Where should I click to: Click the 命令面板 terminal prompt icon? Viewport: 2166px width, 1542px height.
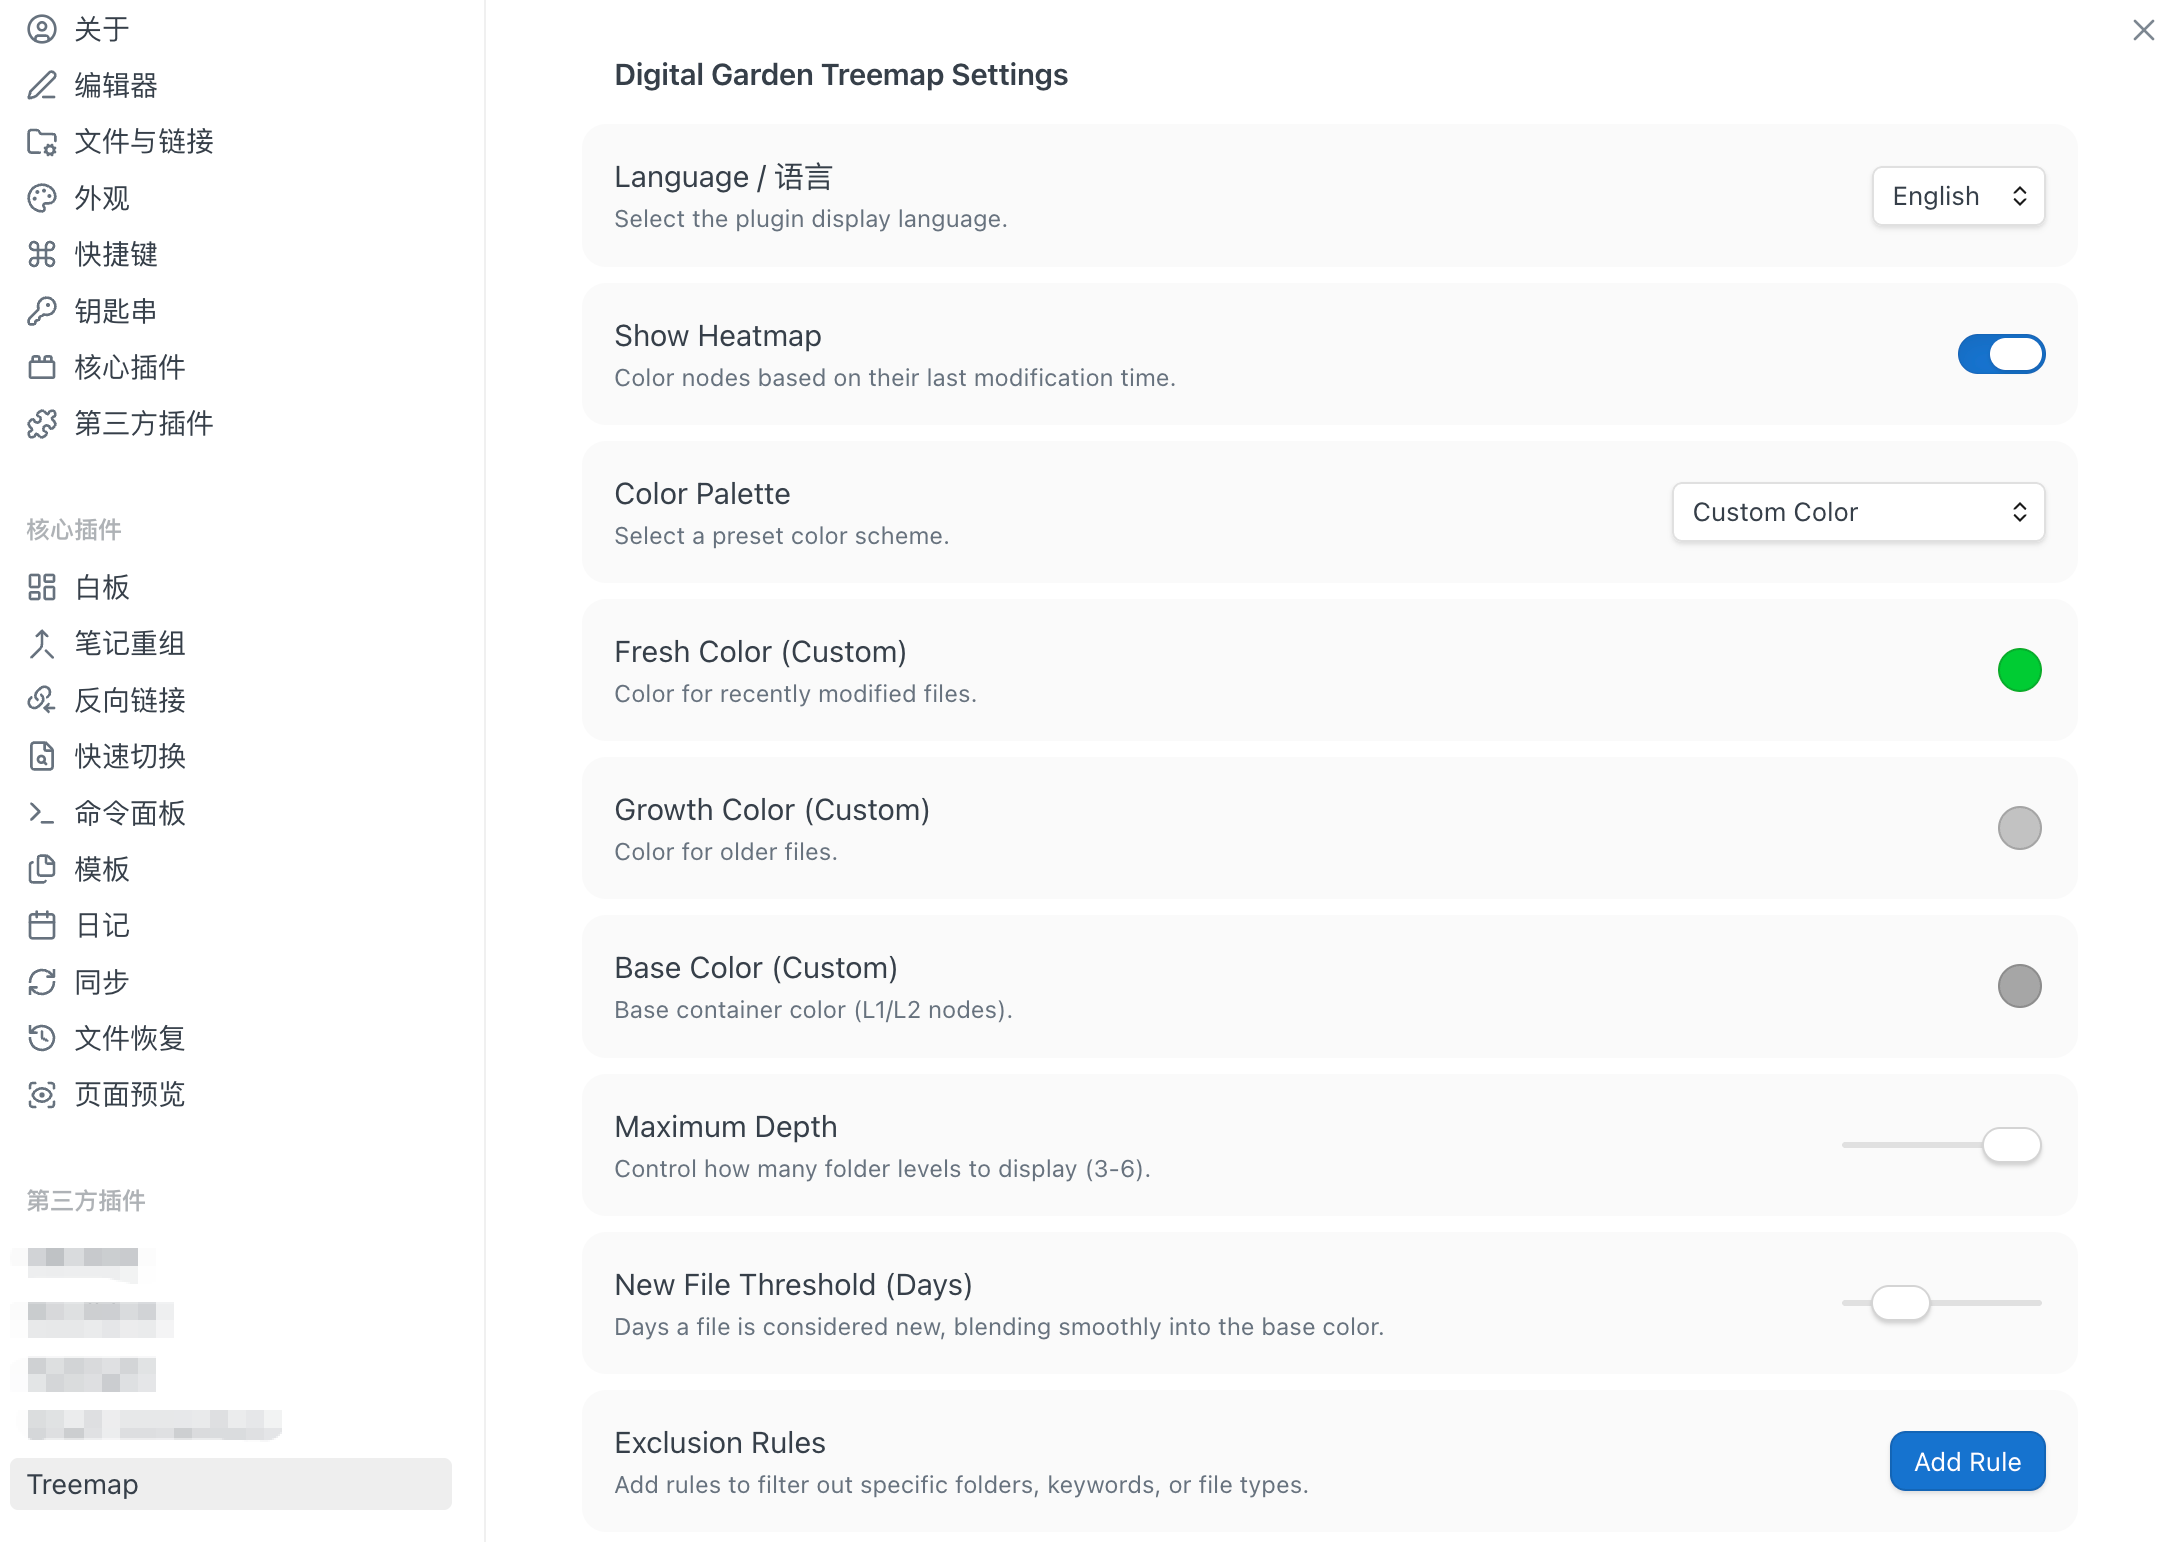coord(42,813)
